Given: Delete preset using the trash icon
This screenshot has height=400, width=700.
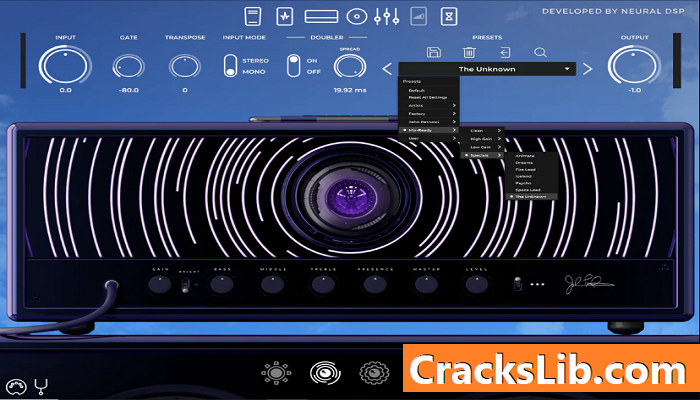Looking at the screenshot, I should pos(469,52).
